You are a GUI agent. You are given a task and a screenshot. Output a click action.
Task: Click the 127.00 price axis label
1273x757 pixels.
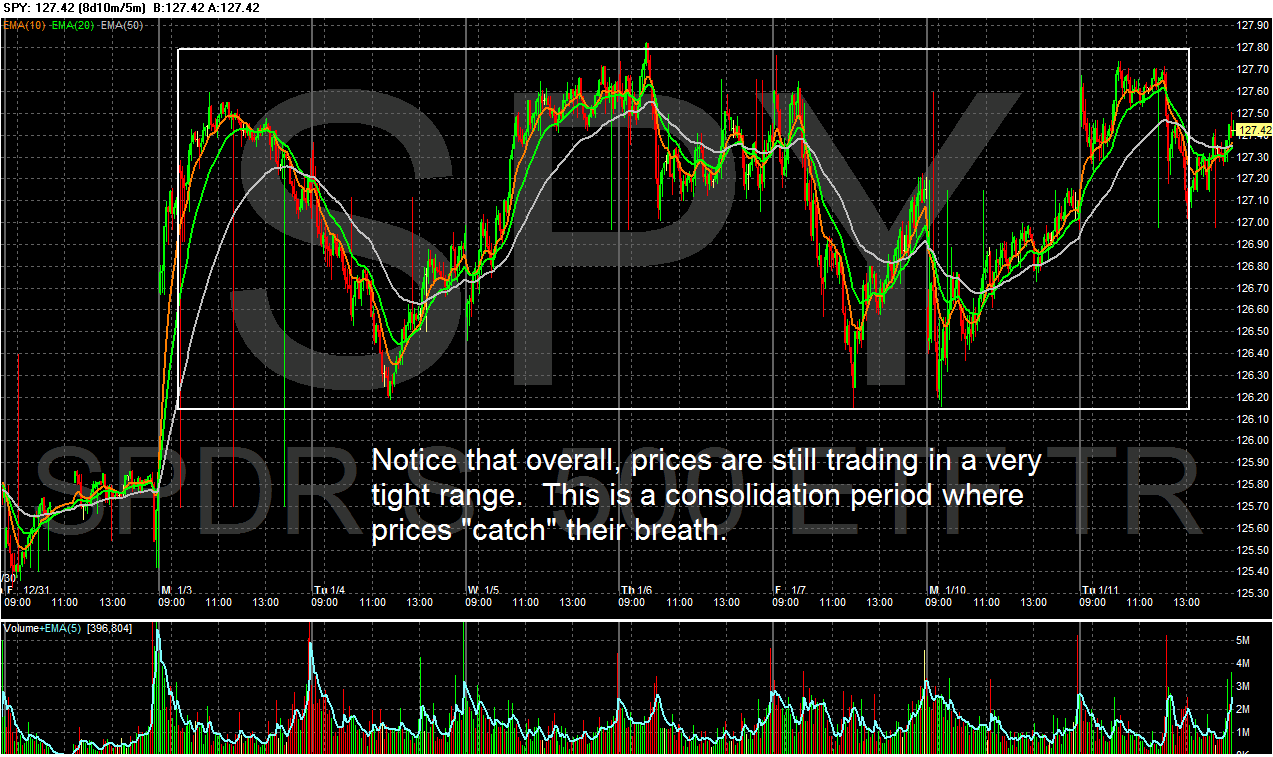pyautogui.click(x=1252, y=222)
